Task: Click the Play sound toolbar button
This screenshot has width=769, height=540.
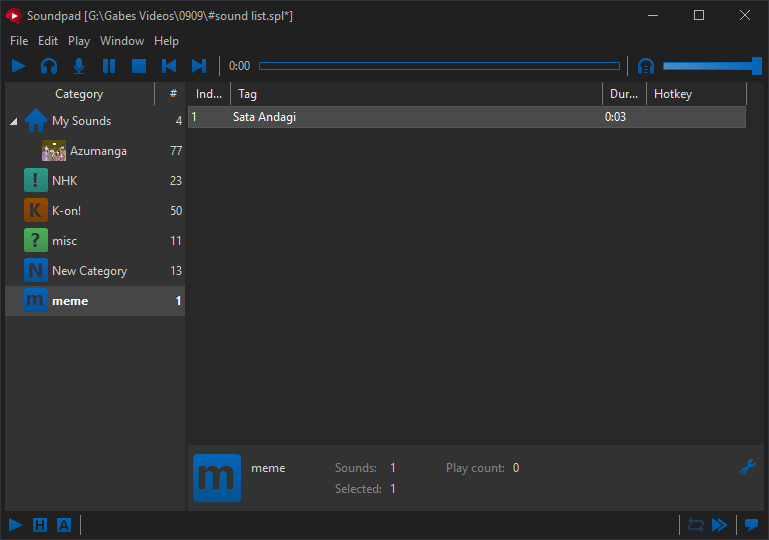Action: [19, 66]
